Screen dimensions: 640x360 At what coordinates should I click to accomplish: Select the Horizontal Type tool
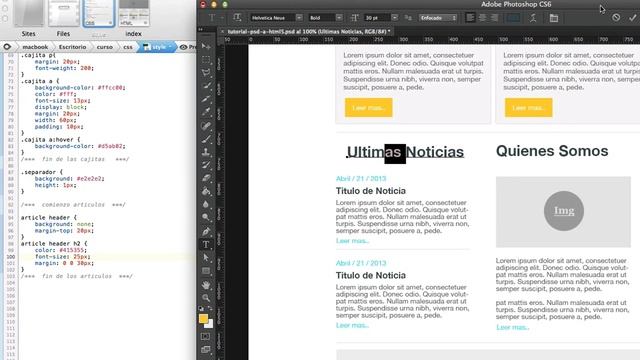(x=206, y=244)
